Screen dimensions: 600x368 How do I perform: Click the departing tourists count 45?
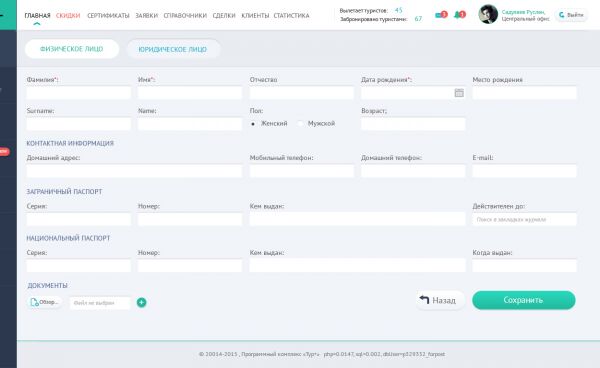pos(399,10)
